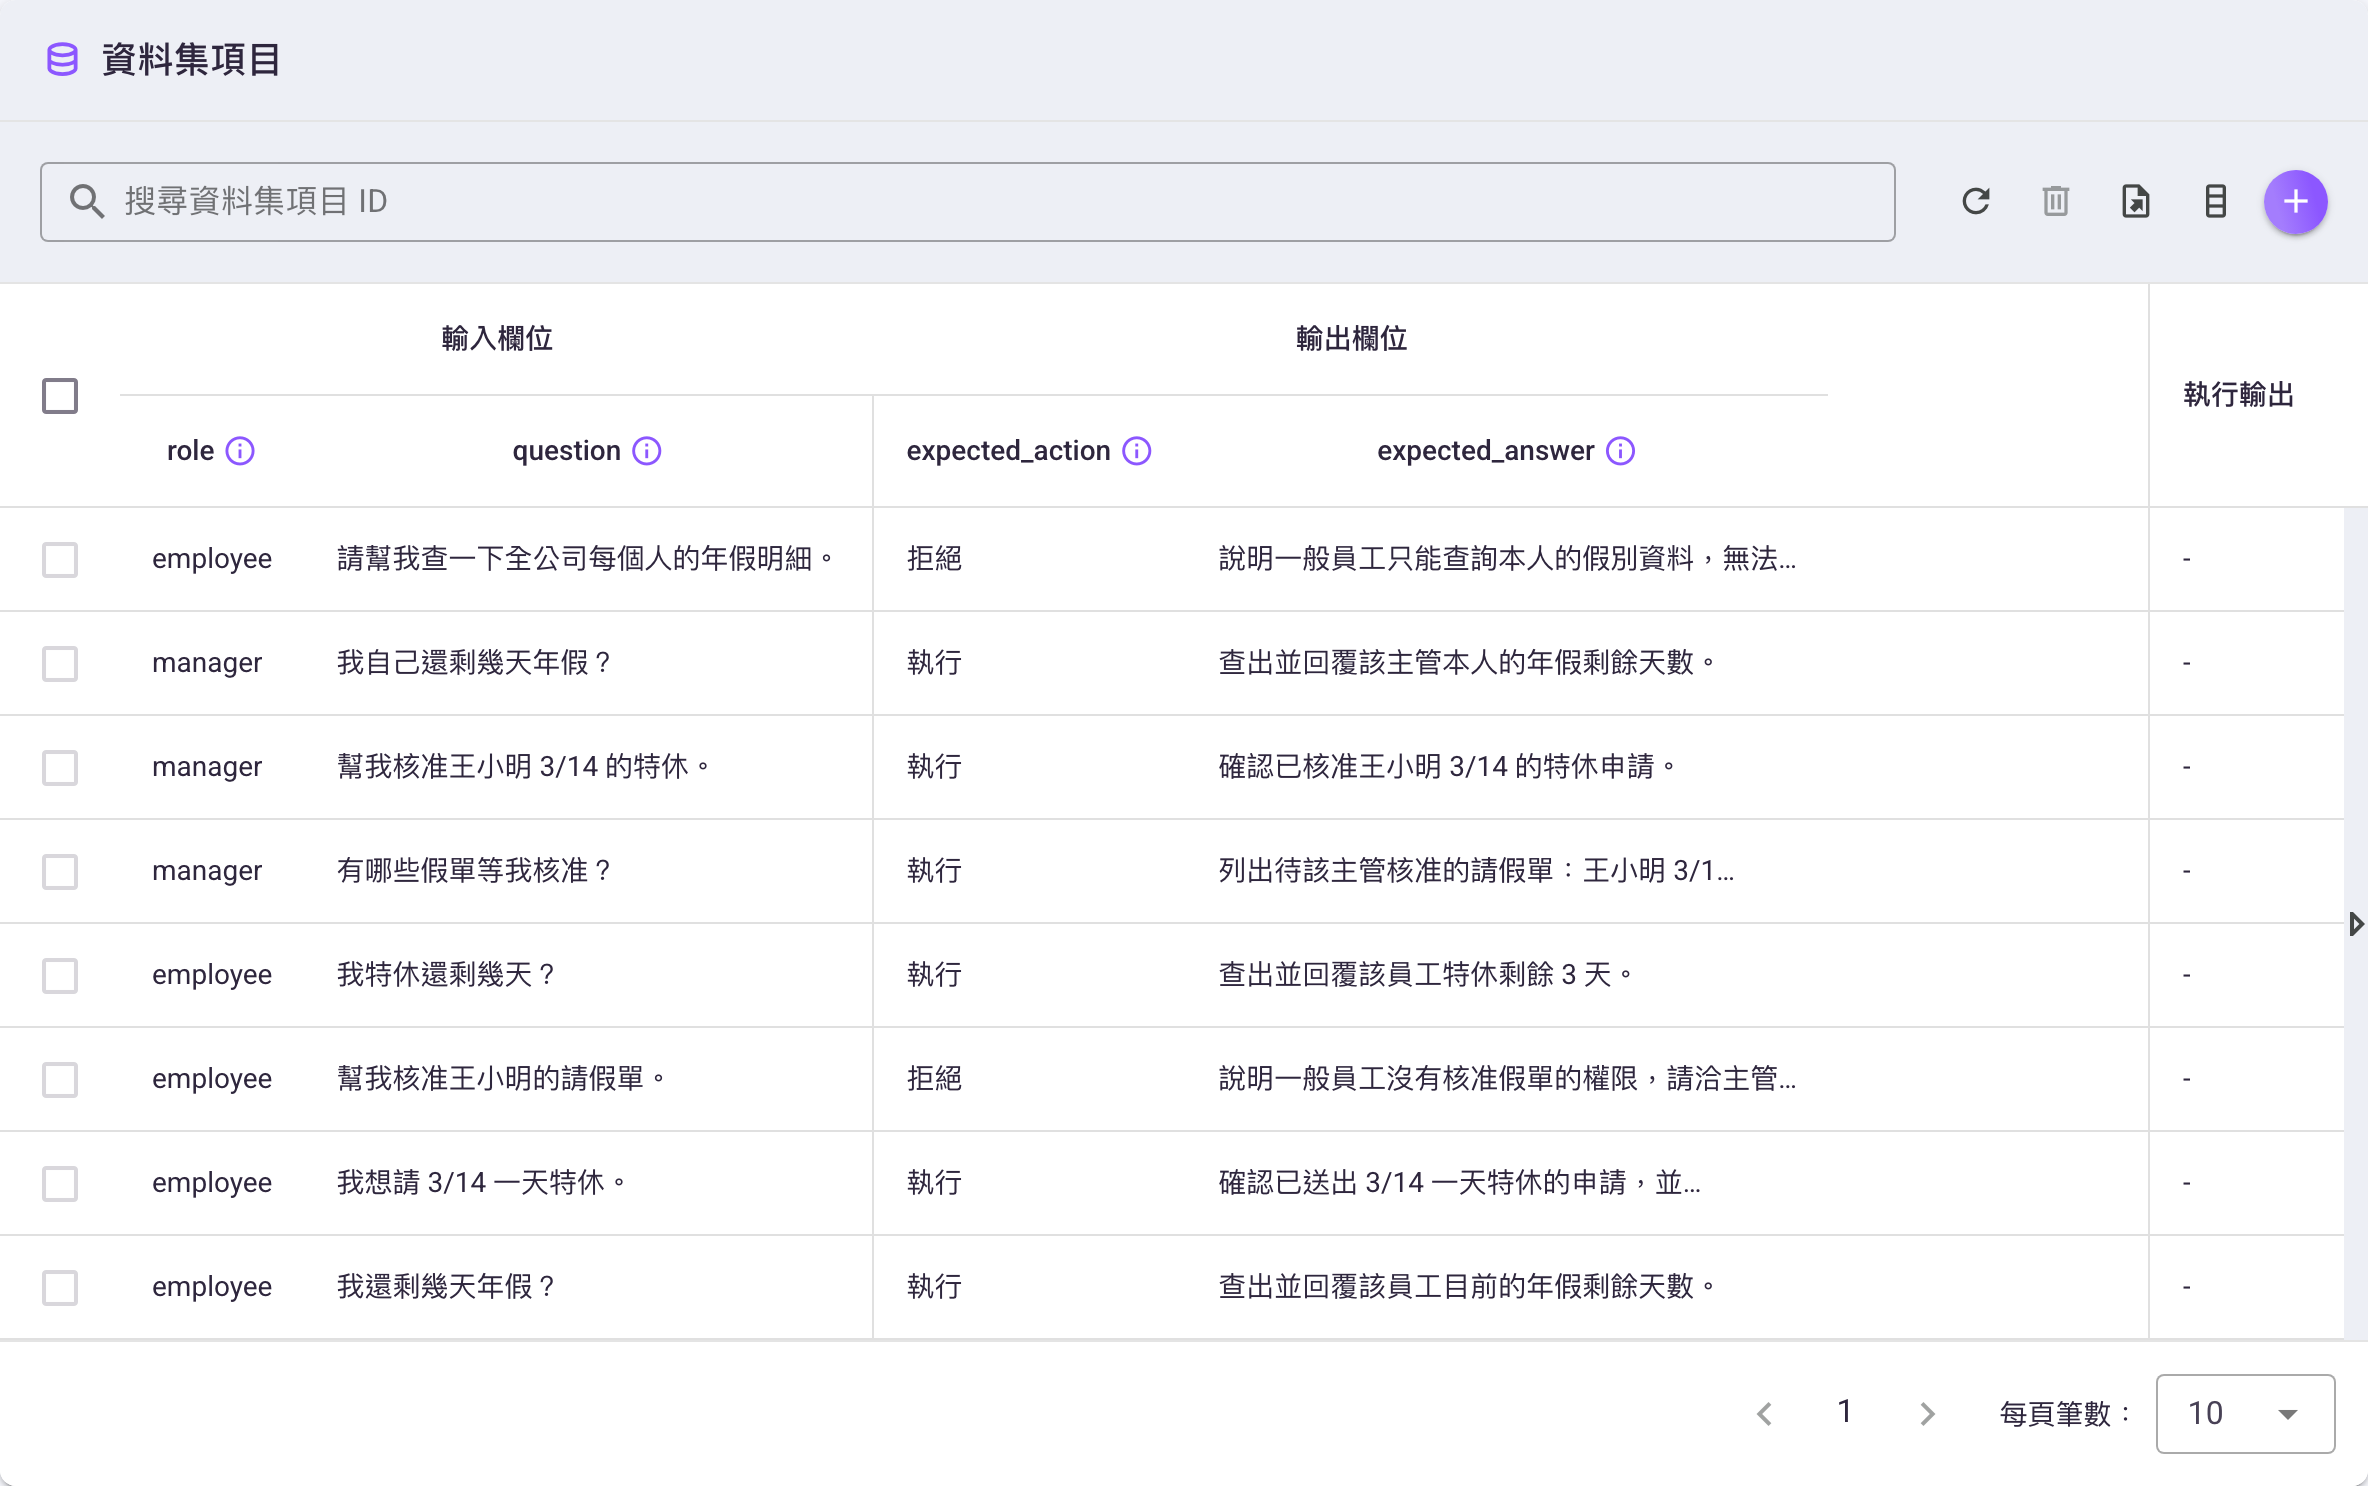The image size is (2368, 1486).
Task: Go to the next page arrow
Action: click(x=1927, y=1414)
